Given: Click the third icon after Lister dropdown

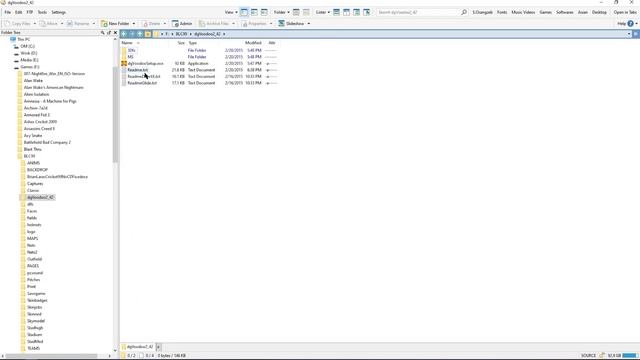Looking at the screenshot, I should 356,12.
